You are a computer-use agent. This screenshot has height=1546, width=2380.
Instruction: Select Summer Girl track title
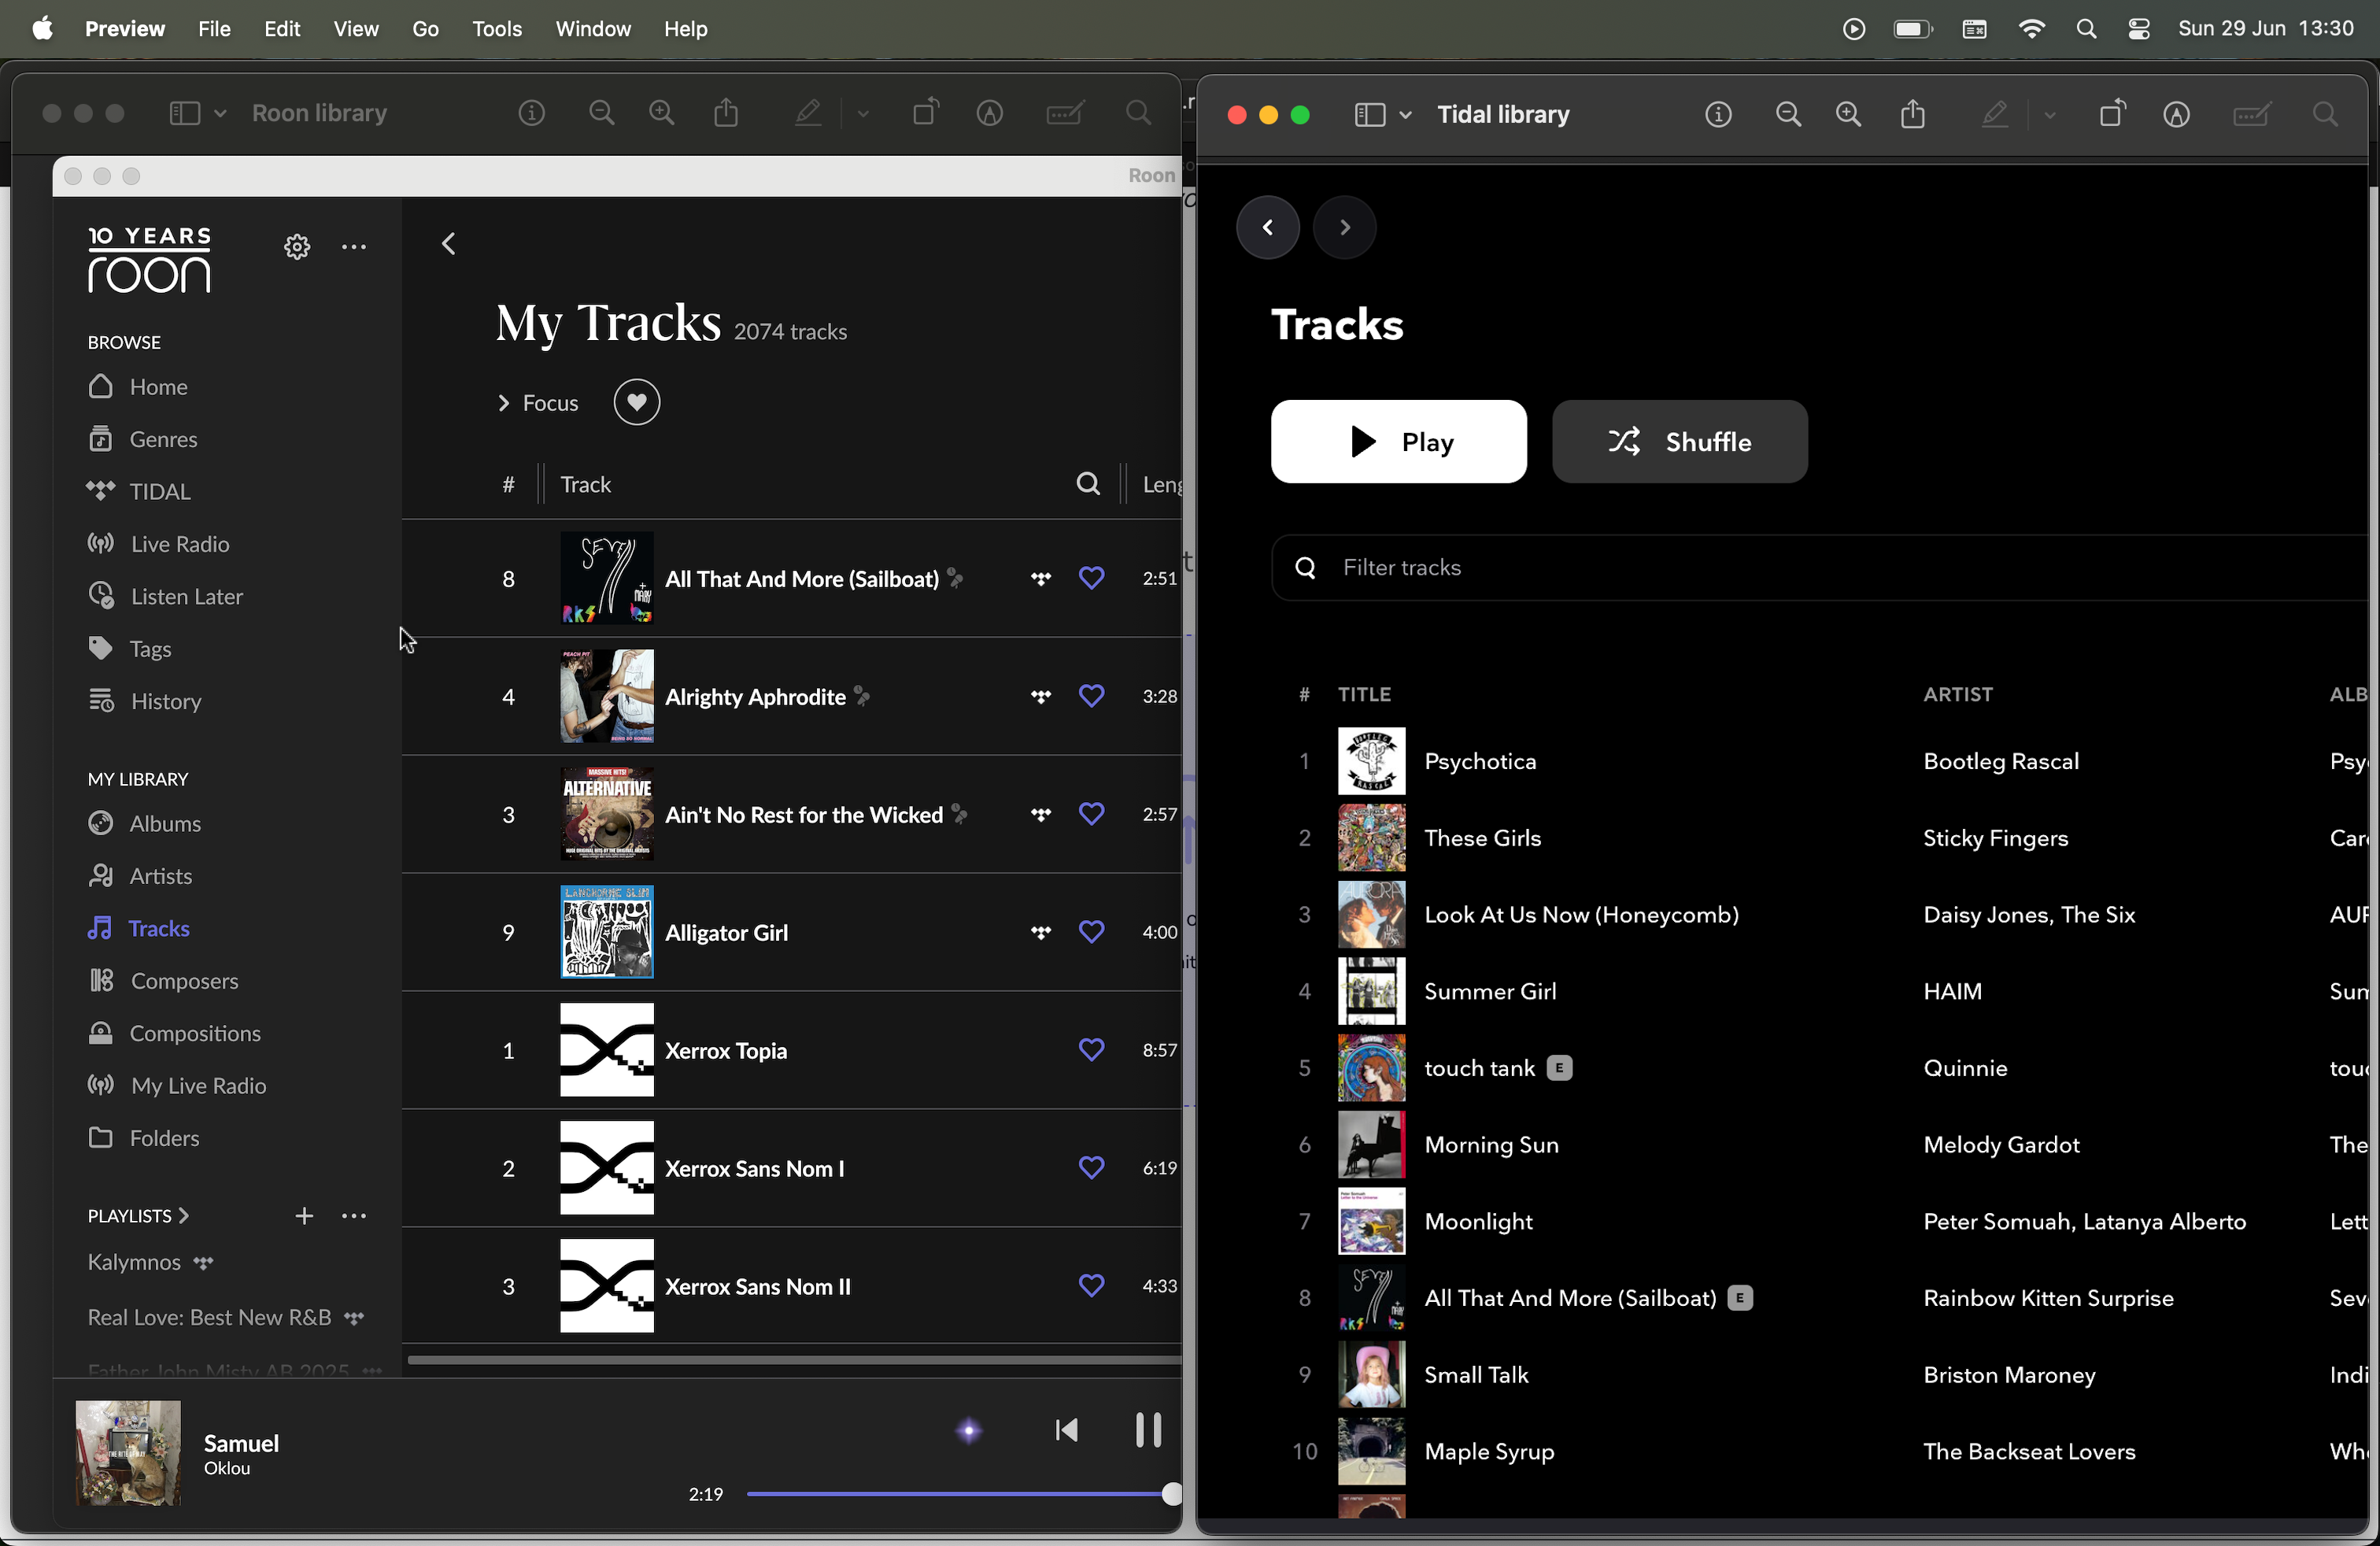tap(1490, 991)
